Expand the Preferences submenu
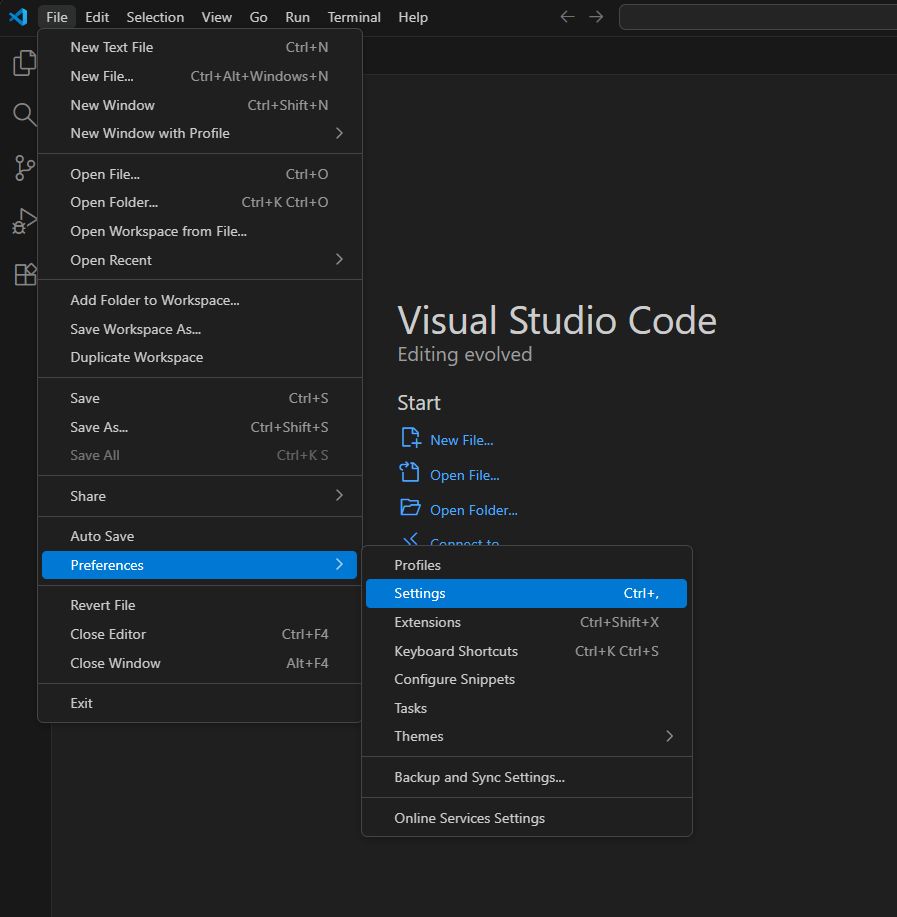Screen dimensions: 897x917 point(199,565)
